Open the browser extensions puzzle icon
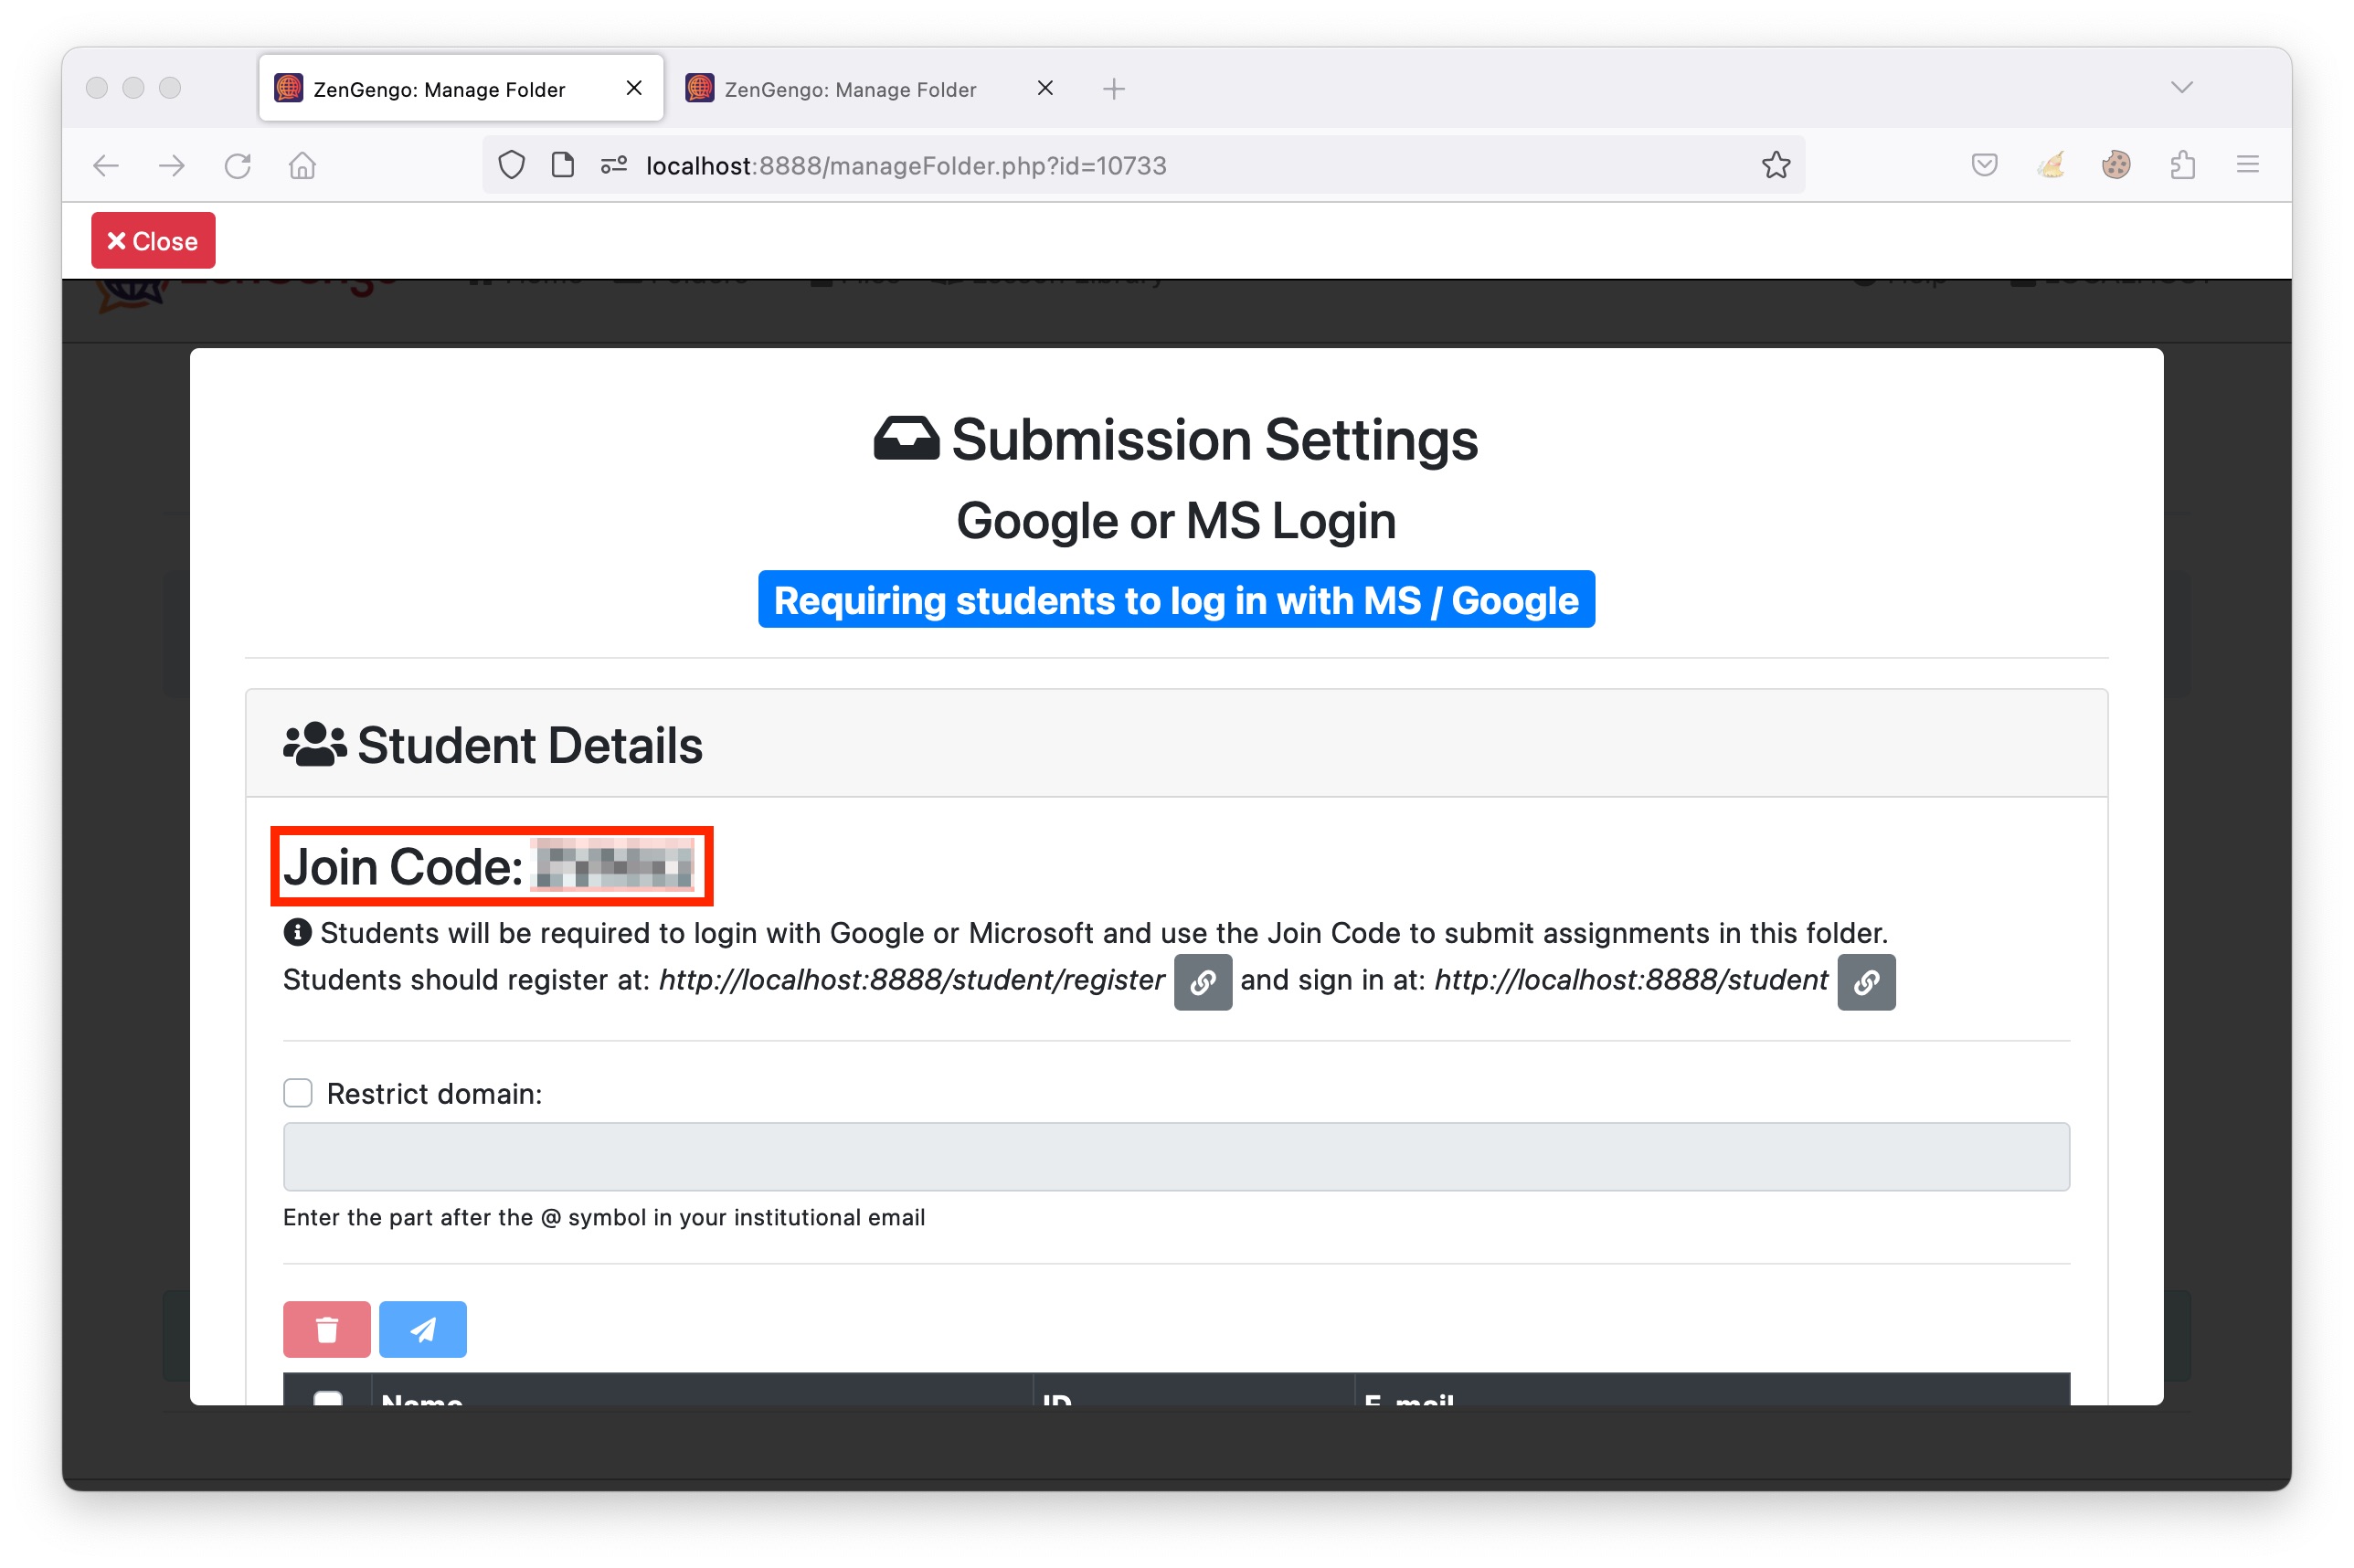The width and height of the screenshot is (2354, 1568). click(x=2182, y=165)
